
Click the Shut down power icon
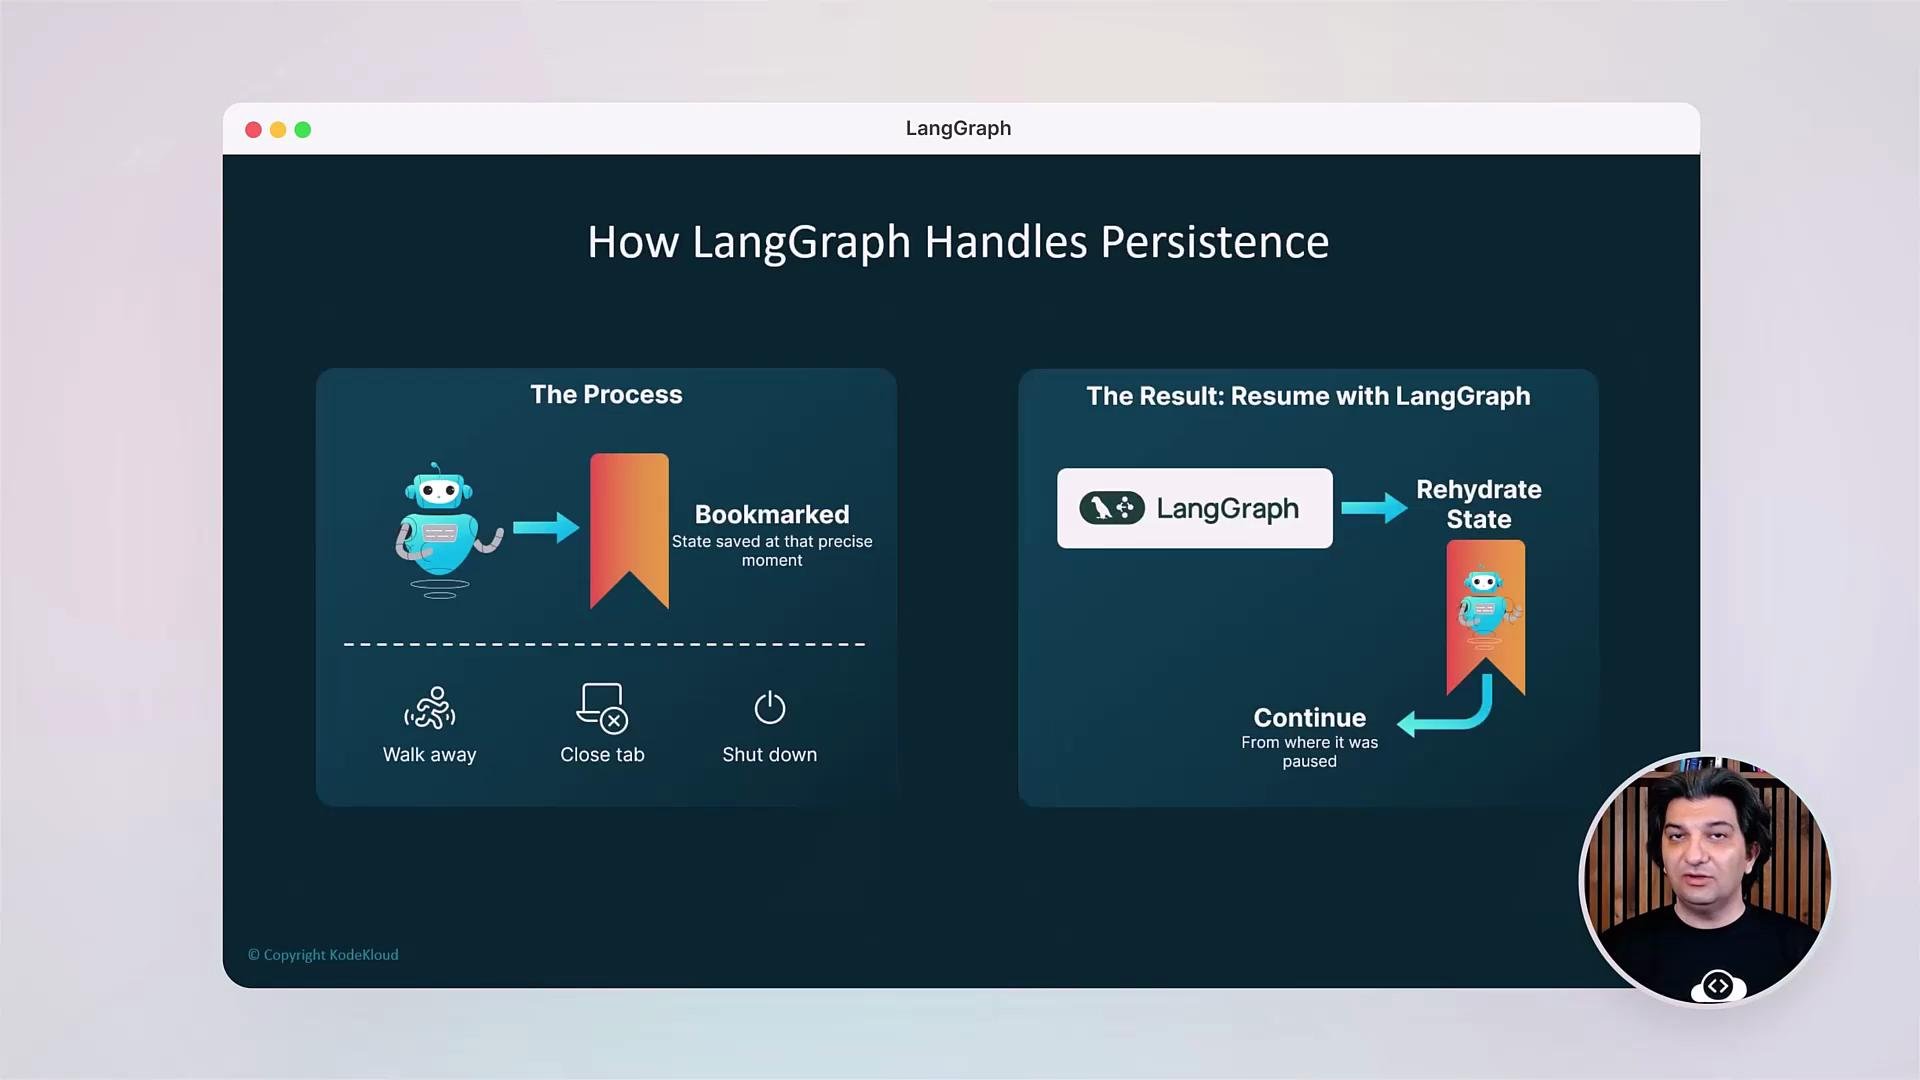(770, 707)
